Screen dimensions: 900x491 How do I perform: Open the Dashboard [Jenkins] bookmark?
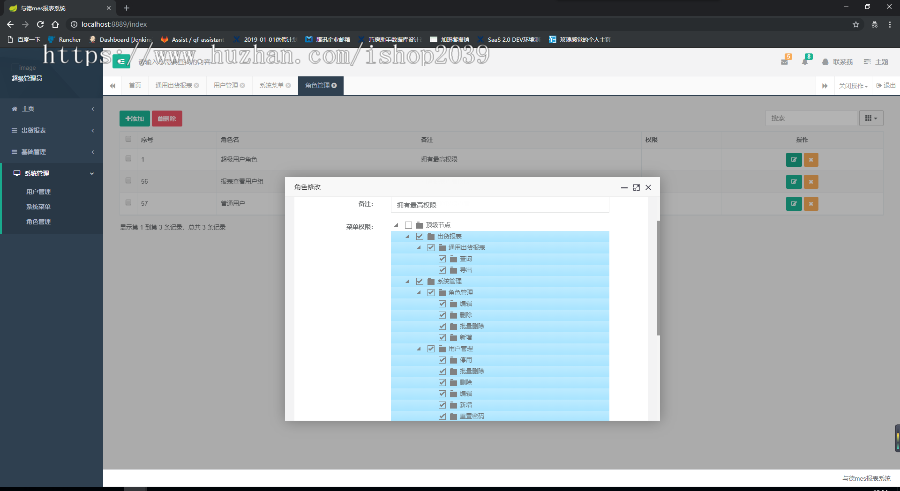121,40
